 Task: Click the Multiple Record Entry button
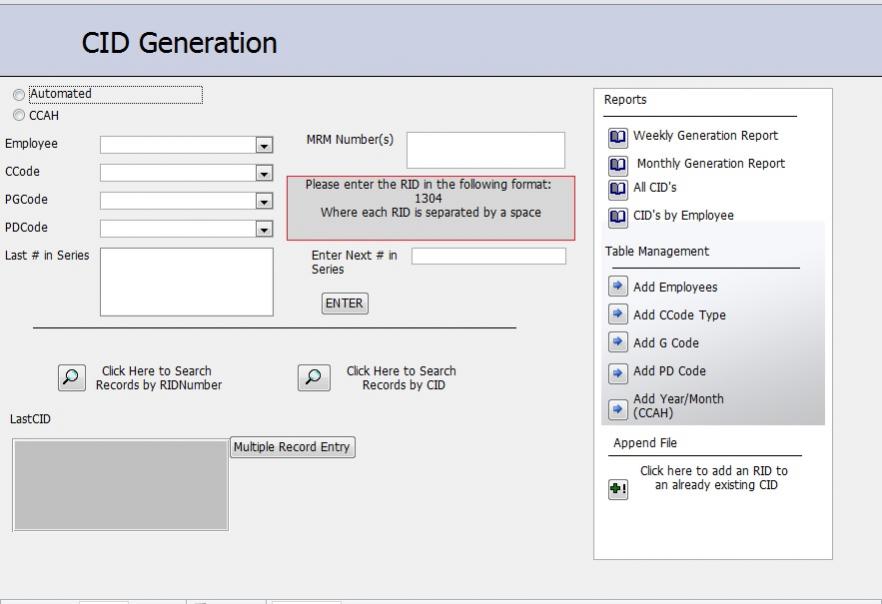coord(292,447)
